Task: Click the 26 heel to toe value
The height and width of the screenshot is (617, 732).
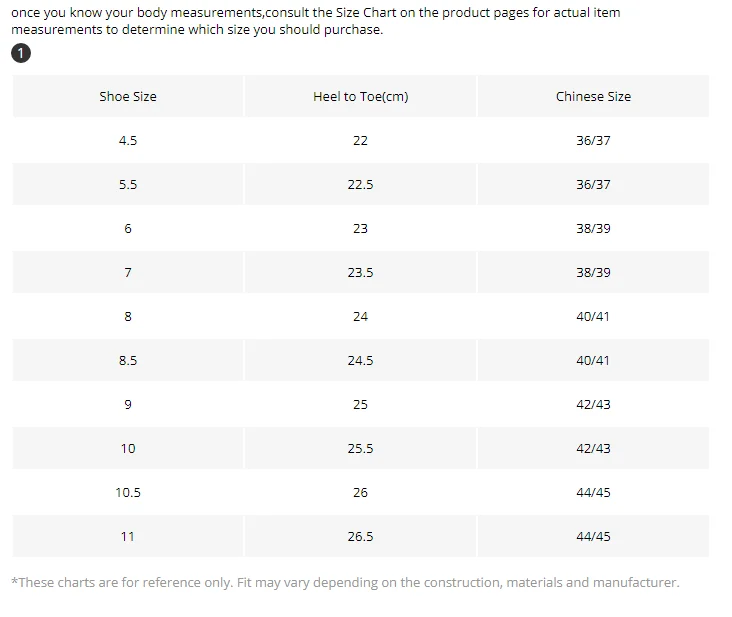Action: pos(360,492)
